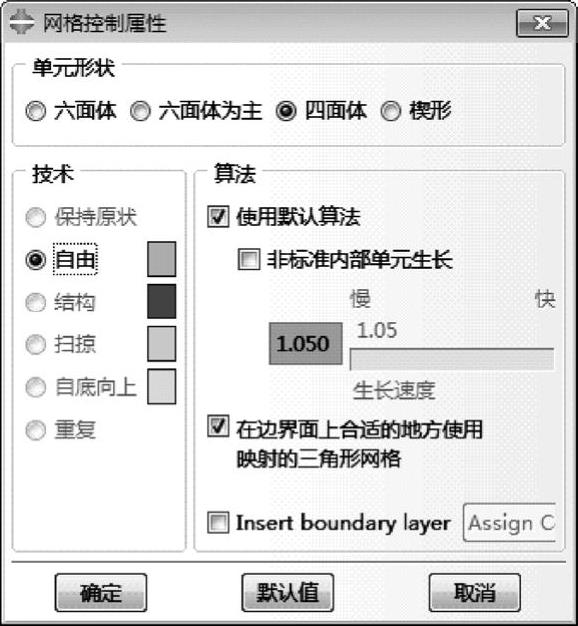
Task: Click the color swatch beside 扫掠
Action: pyautogui.click(x=161, y=344)
